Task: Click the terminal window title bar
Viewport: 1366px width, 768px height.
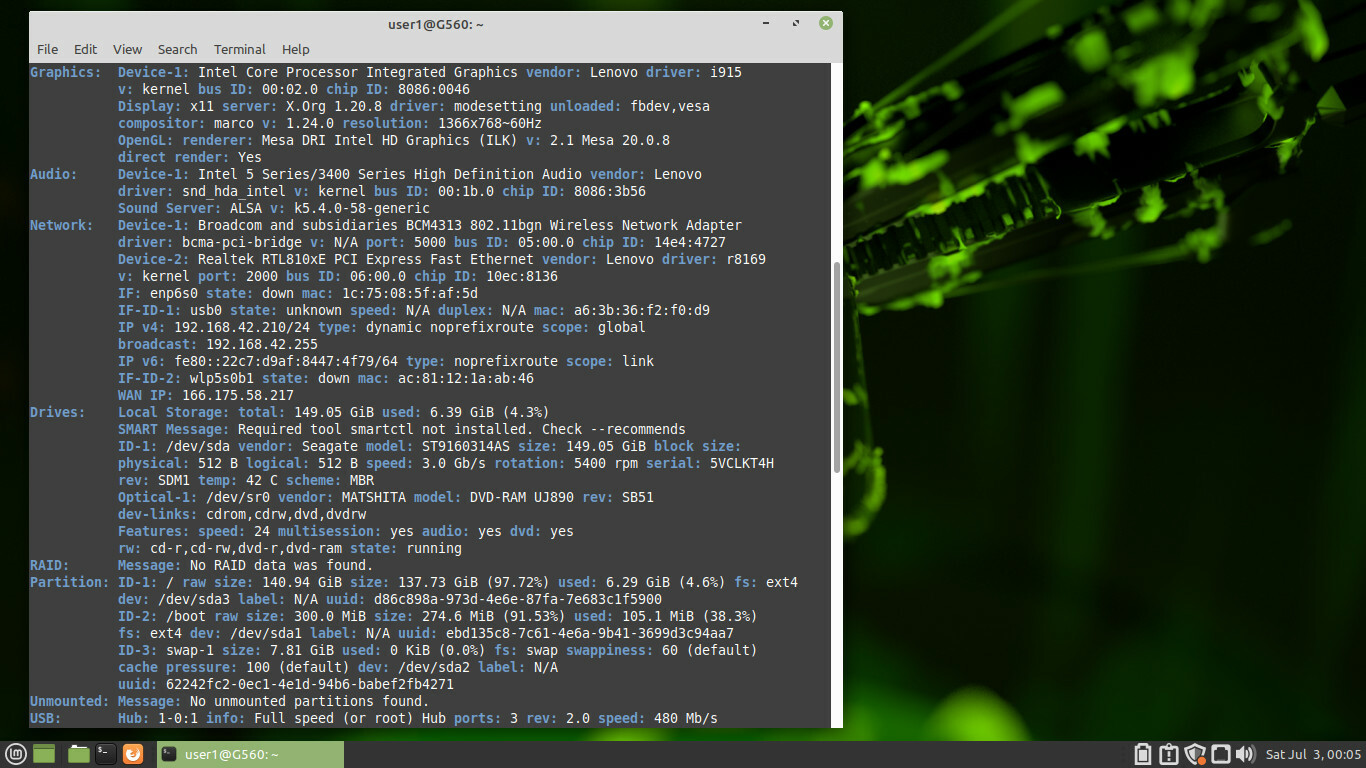Action: click(x=436, y=23)
